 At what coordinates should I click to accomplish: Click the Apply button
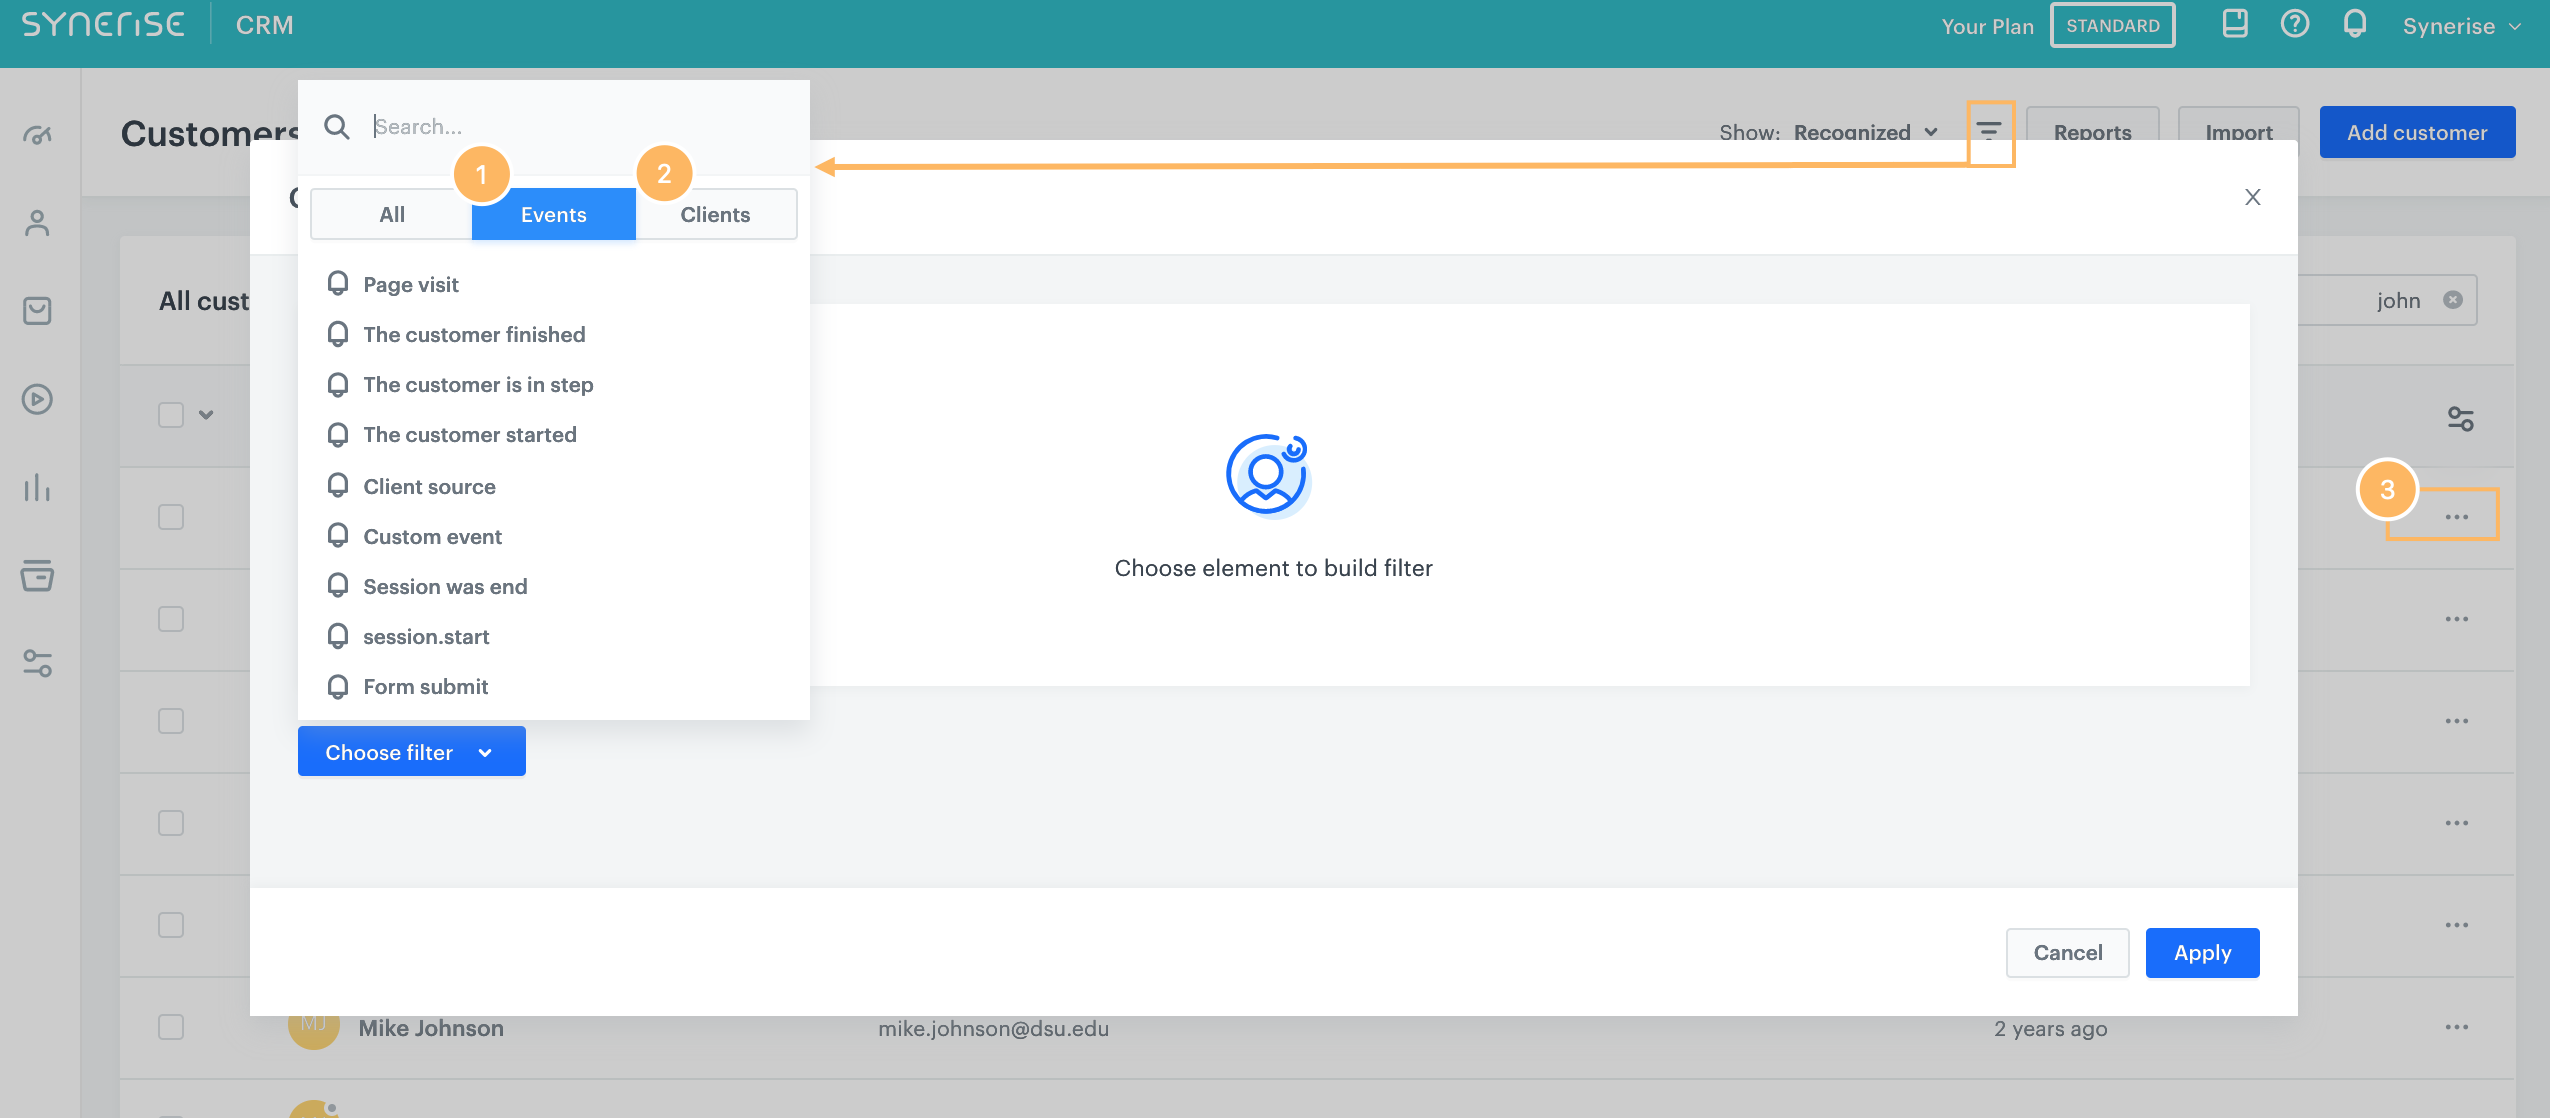tap(2201, 952)
